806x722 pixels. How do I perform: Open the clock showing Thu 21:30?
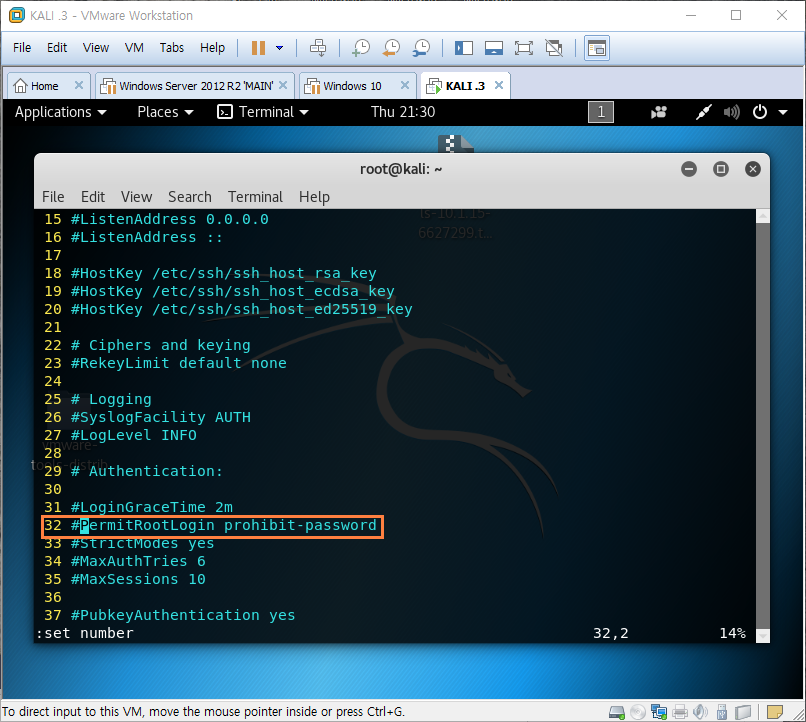[x=403, y=112]
